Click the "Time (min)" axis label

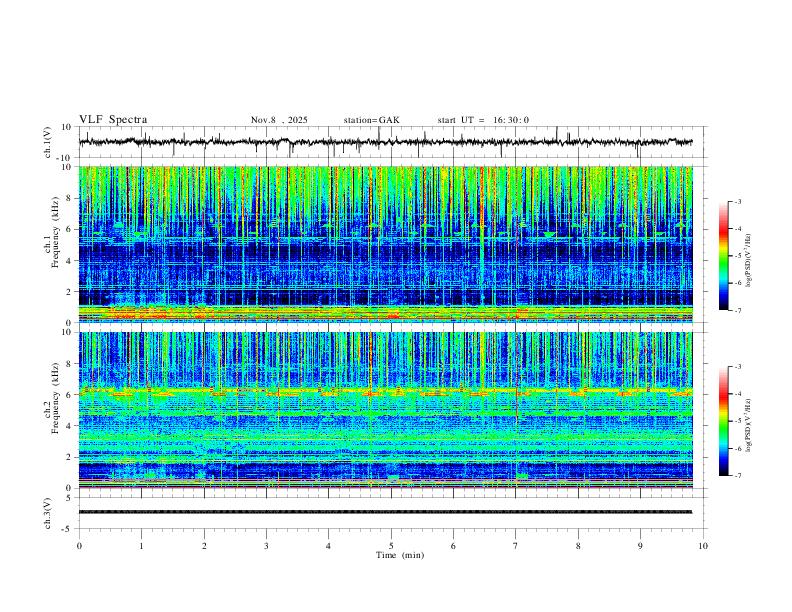click(400, 555)
